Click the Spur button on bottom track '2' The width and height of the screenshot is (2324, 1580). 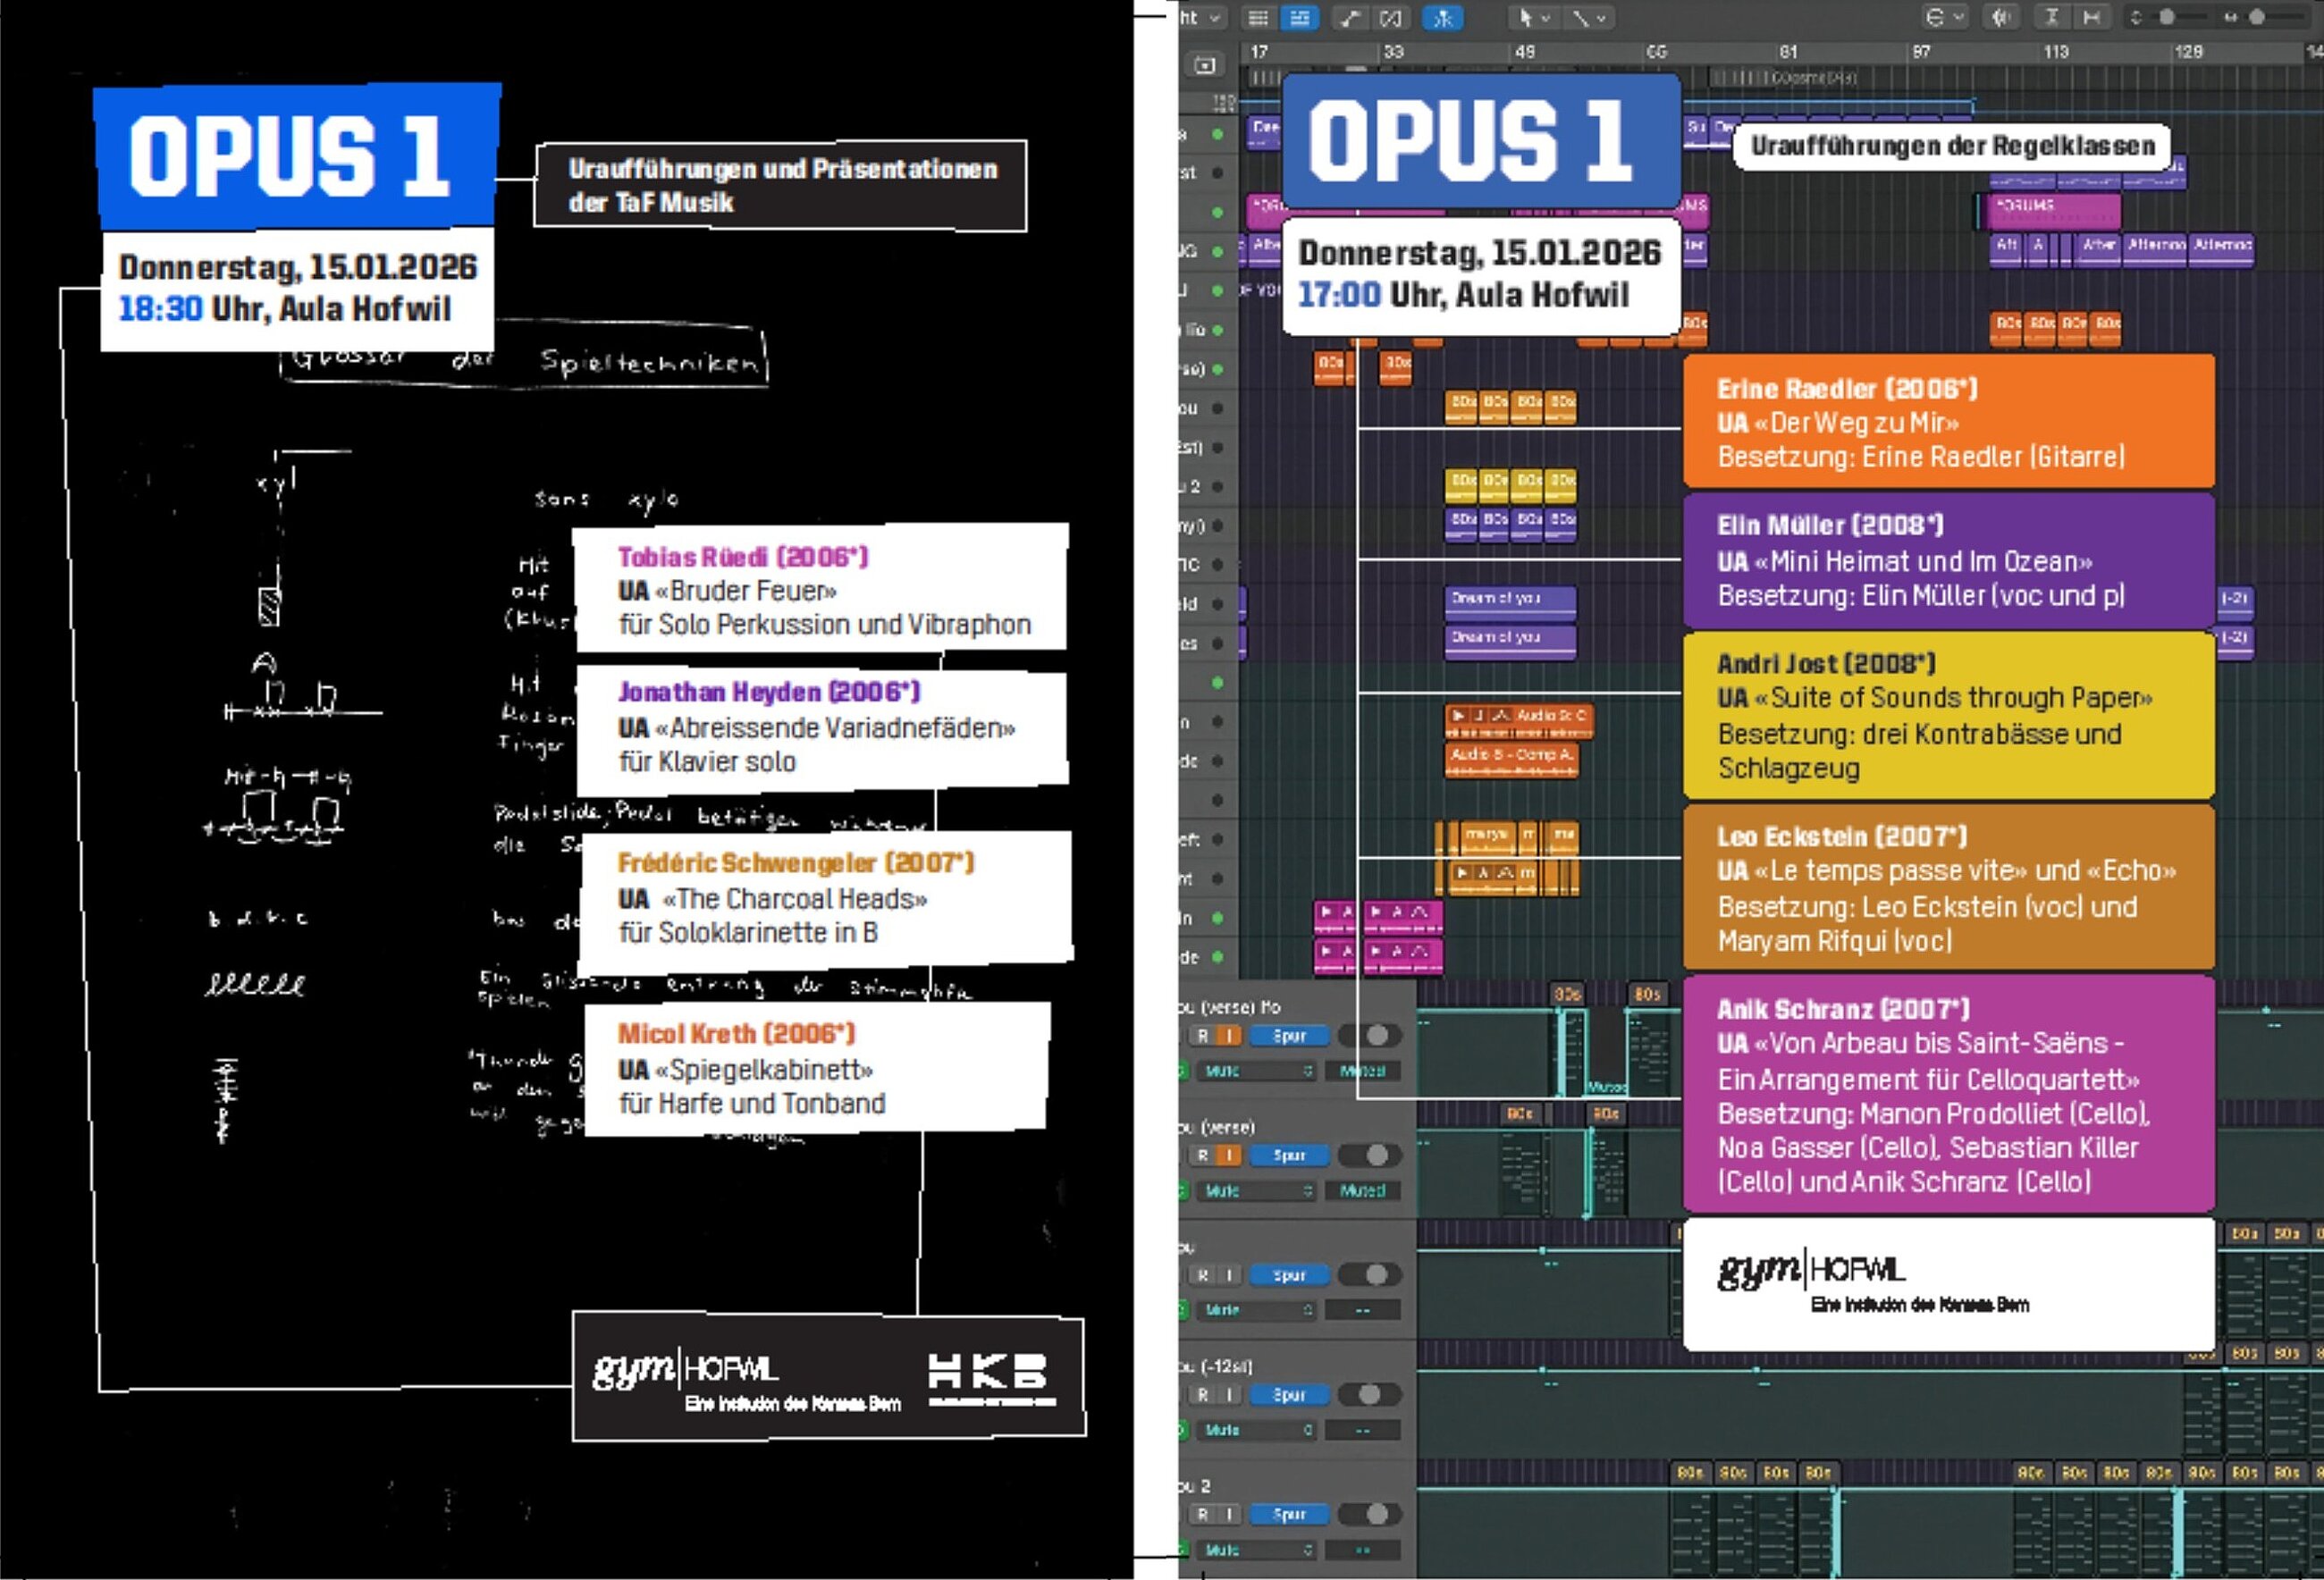point(1288,1514)
